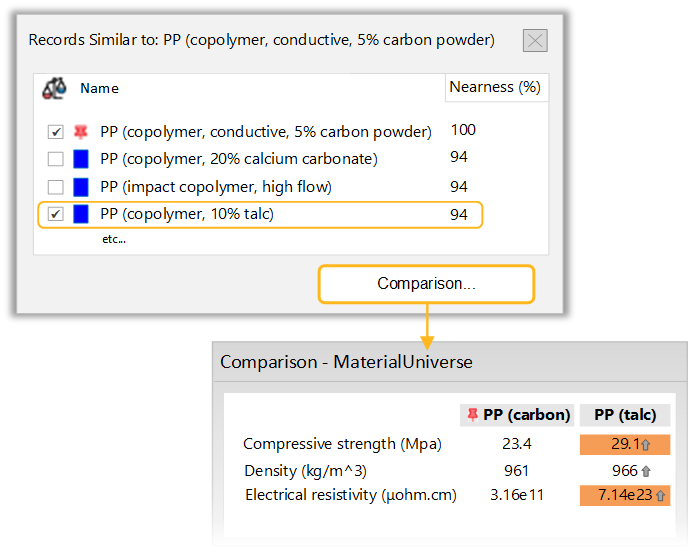Select the PP (talc) column header
Screen dimensions: 689x547
pos(624,415)
